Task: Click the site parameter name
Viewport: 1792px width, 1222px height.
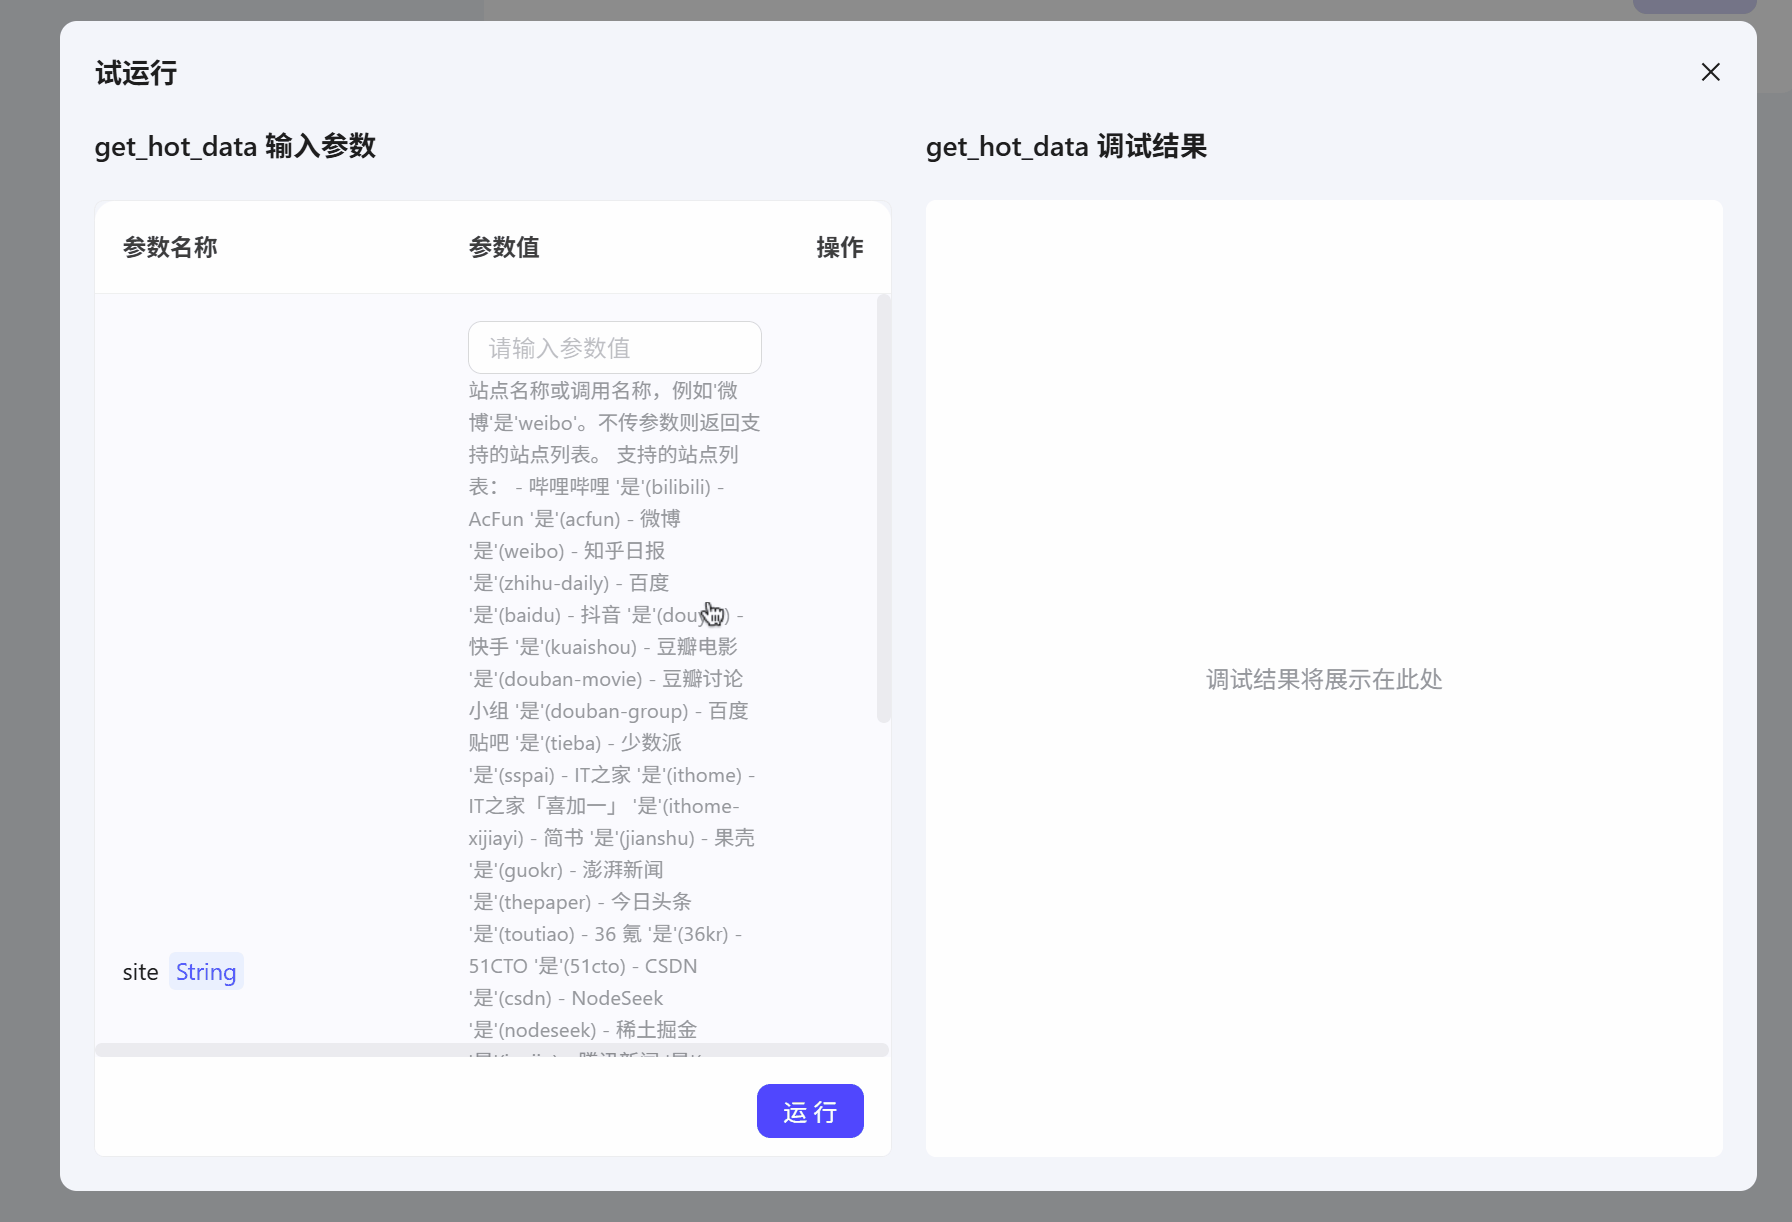Action: pyautogui.click(x=140, y=971)
